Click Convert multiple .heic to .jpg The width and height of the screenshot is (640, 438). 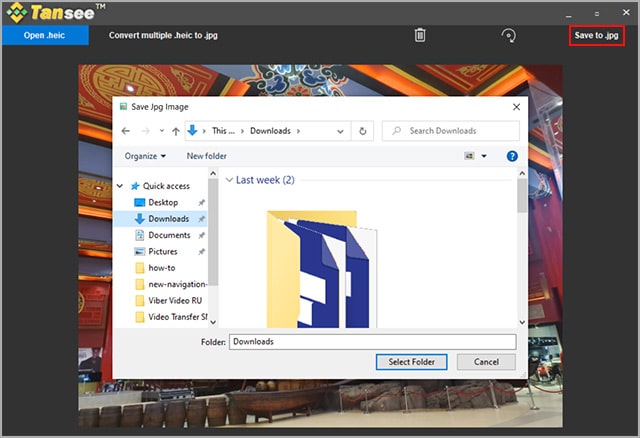[x=165, y=35]
